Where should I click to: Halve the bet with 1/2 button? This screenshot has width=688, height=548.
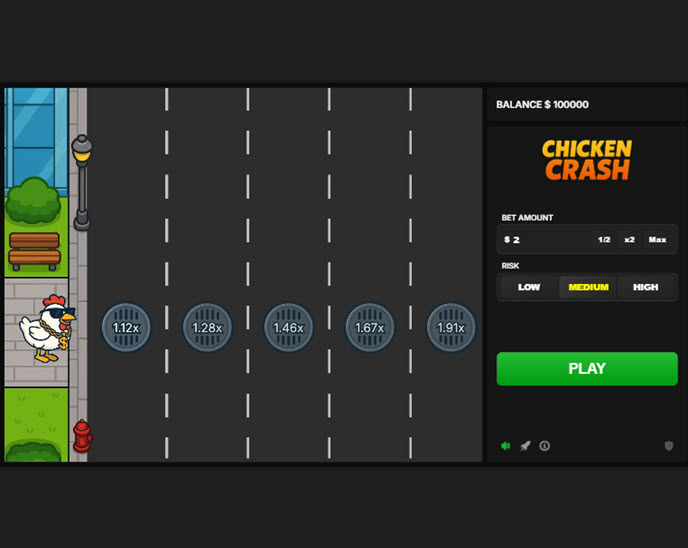(604, 240)
